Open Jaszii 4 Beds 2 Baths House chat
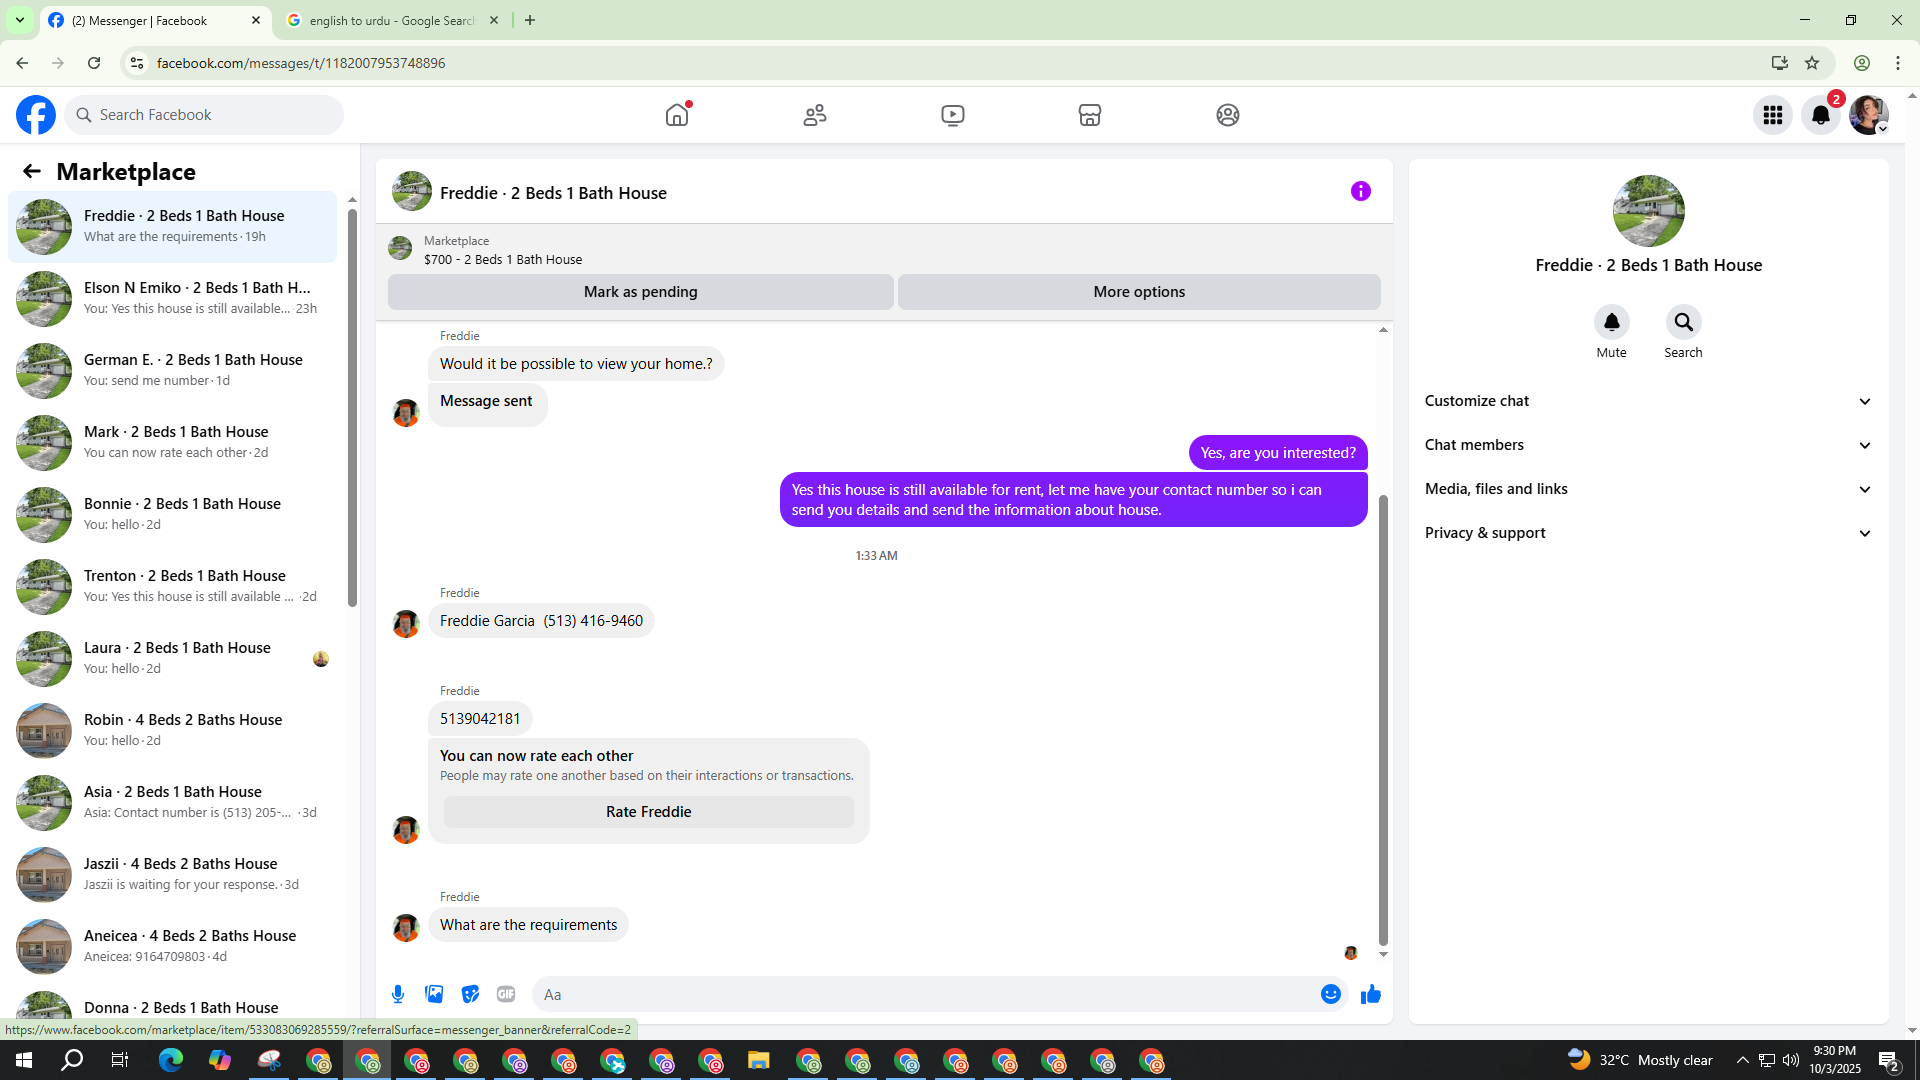1920x1080 pixels. click(x=173, y=874)
